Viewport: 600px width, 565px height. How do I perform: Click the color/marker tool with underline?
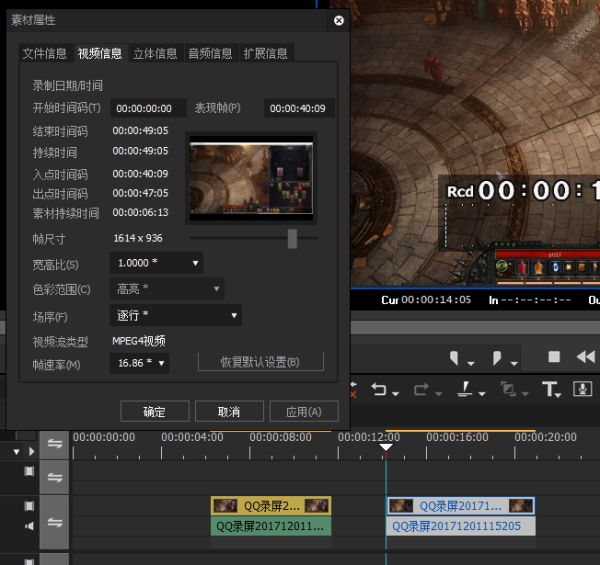[x=466, y=389]
